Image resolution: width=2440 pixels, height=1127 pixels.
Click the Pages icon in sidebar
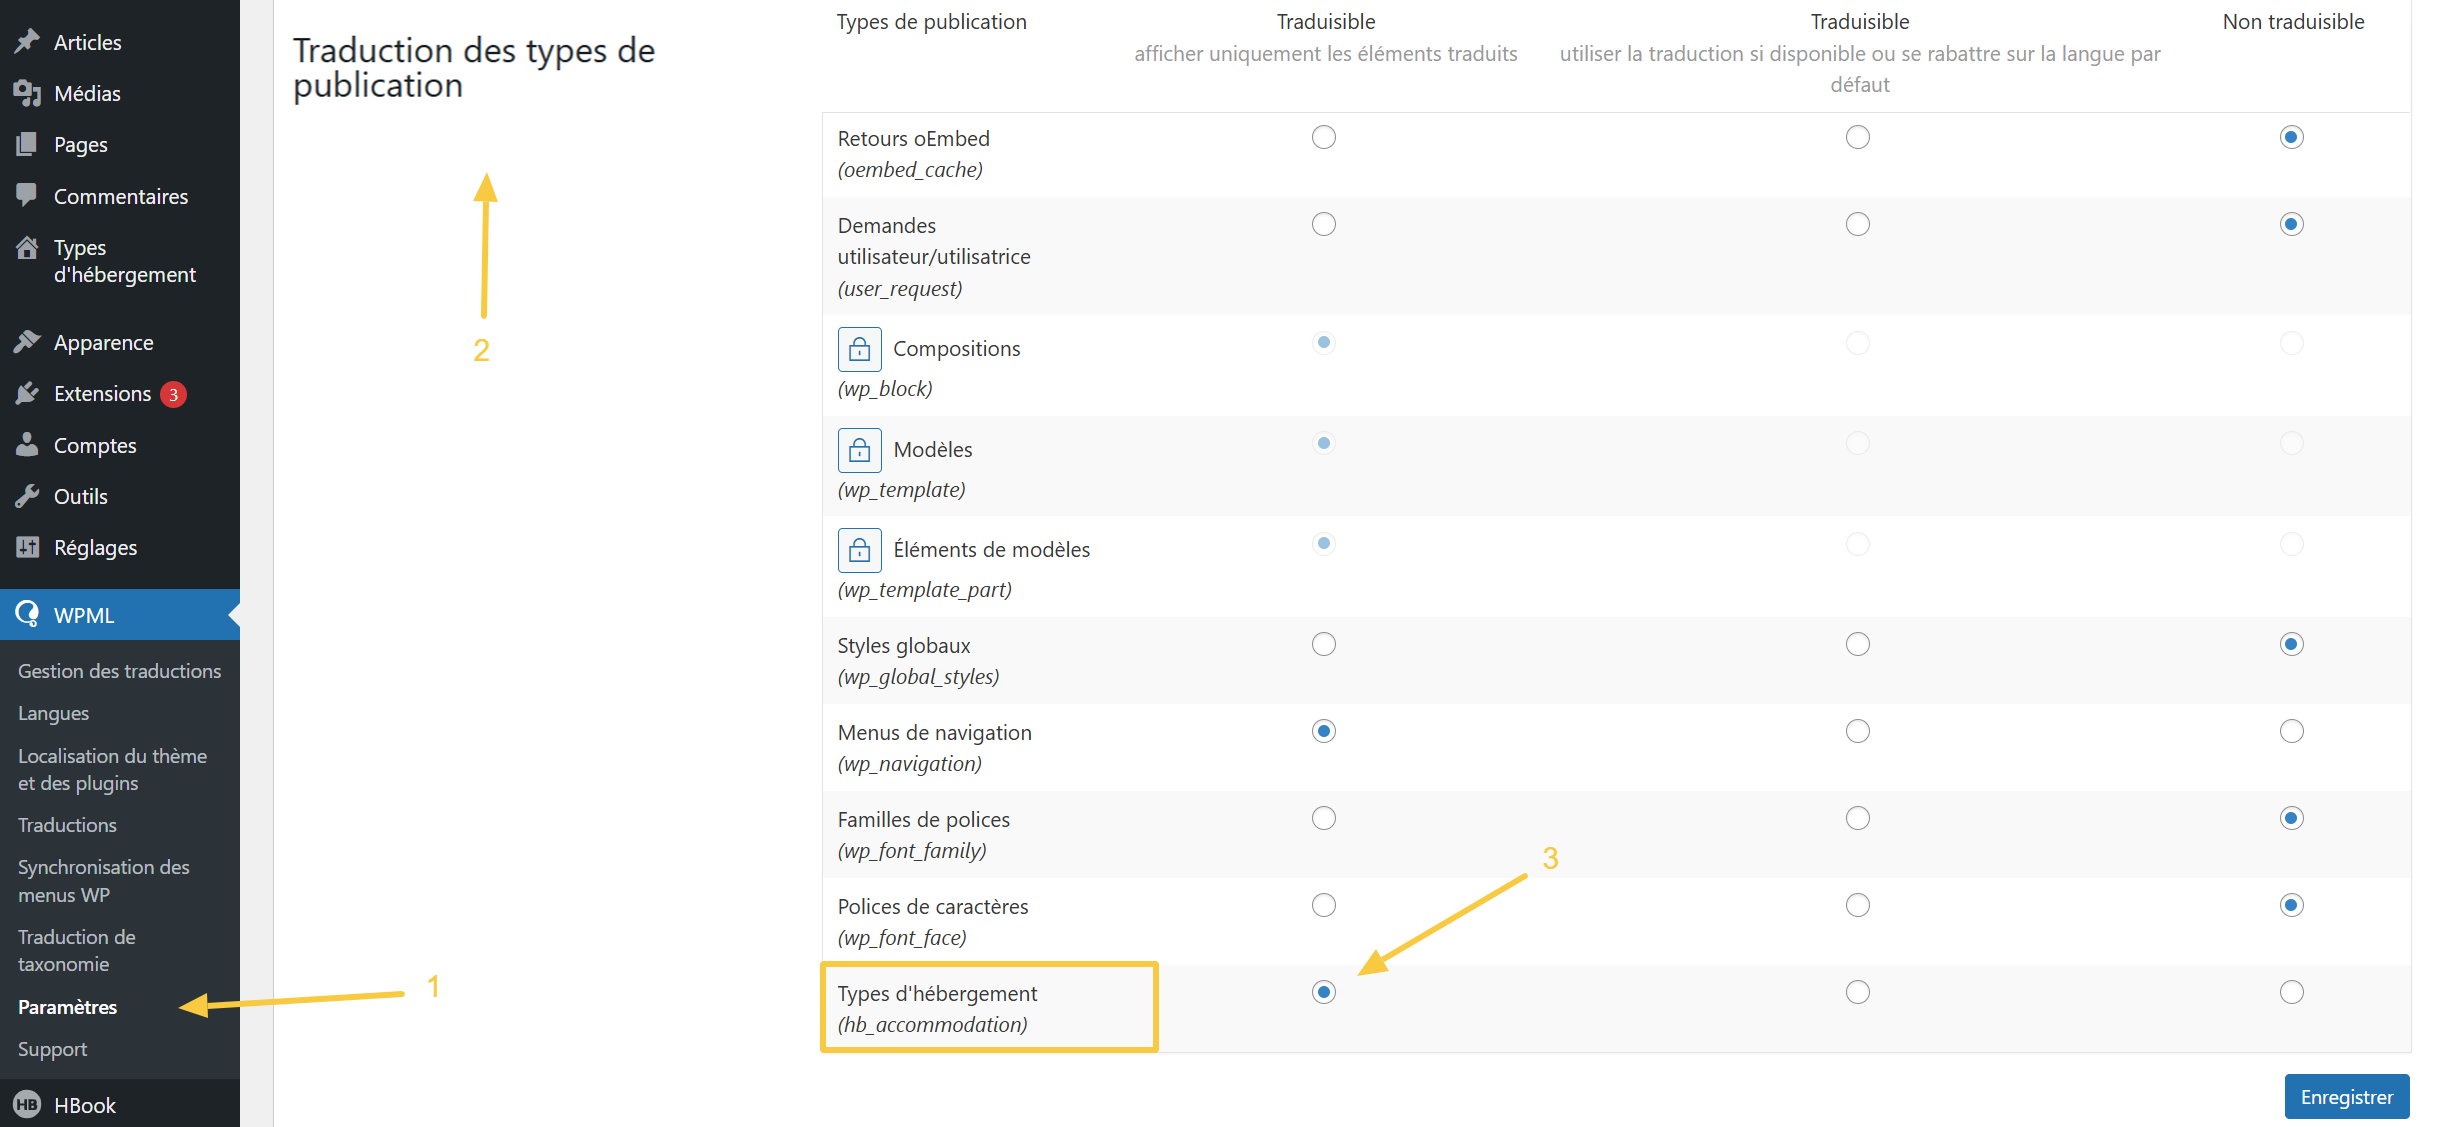click(27, 145)
